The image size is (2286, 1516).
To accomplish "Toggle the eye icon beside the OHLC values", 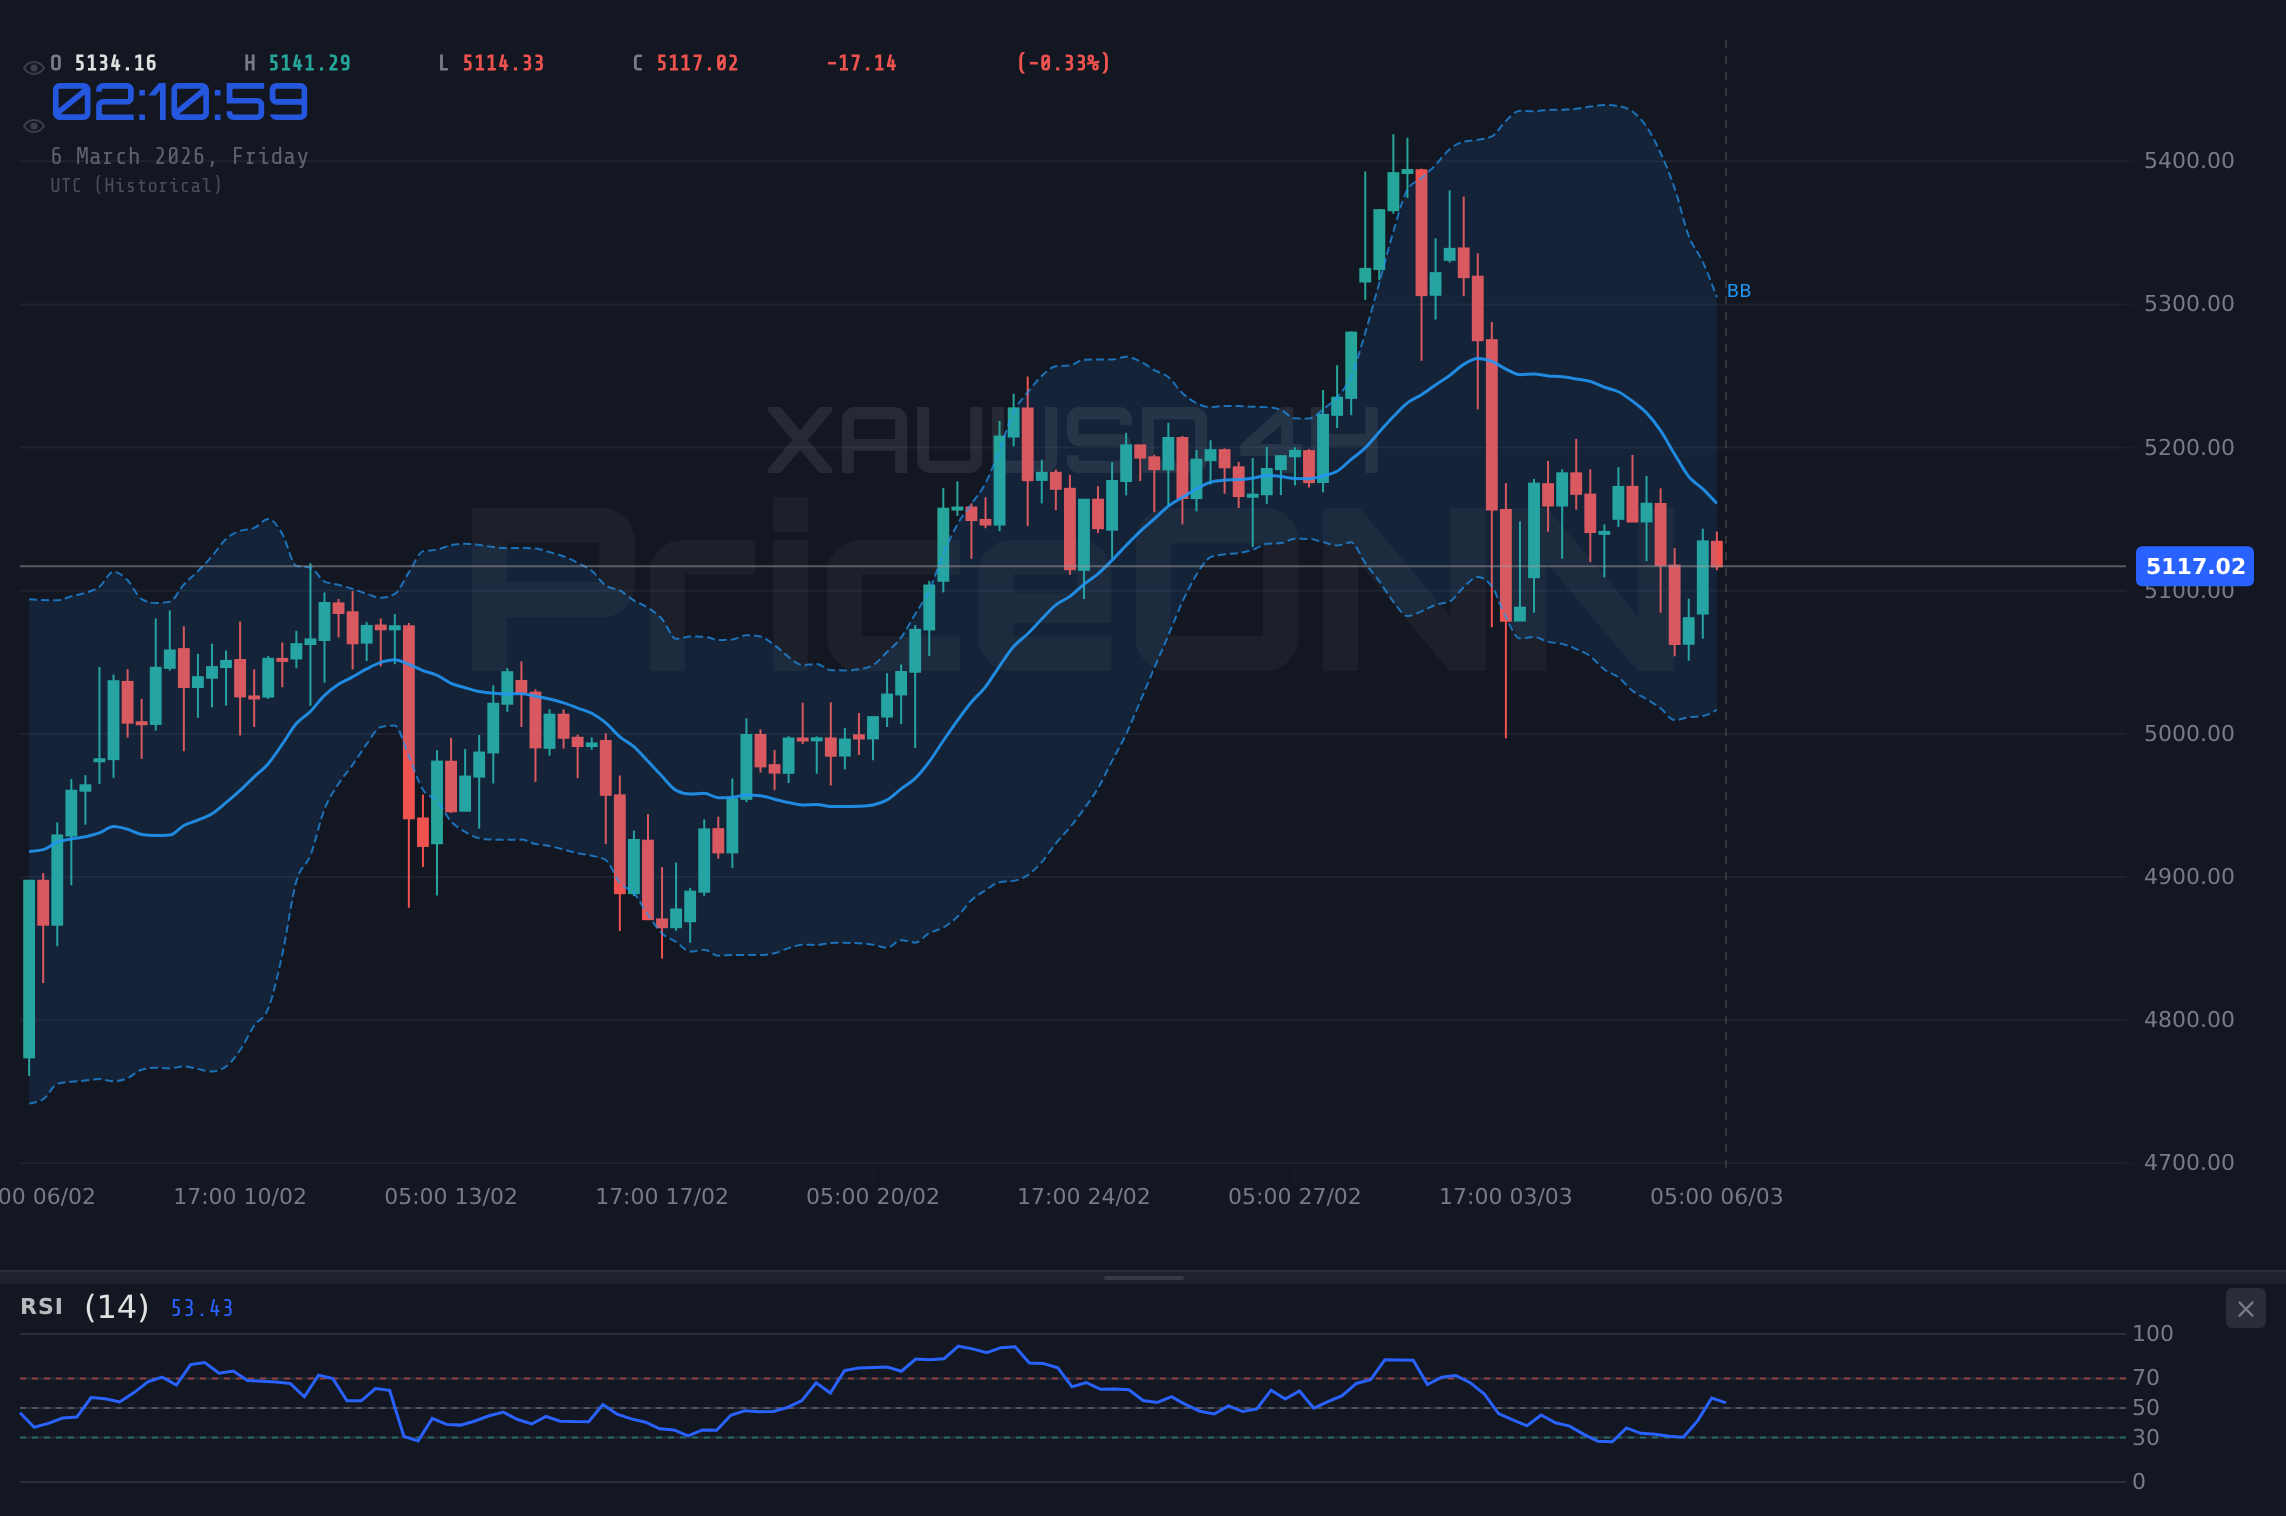I will tap(33, 68).
